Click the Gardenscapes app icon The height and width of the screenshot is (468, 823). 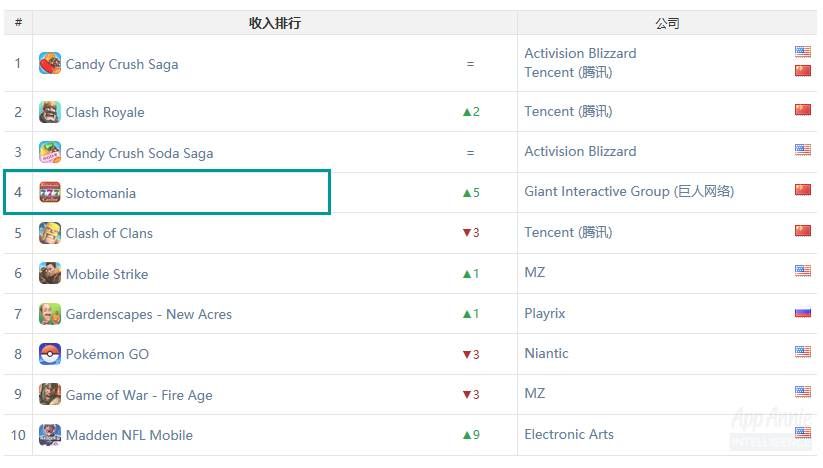(50, 314)
